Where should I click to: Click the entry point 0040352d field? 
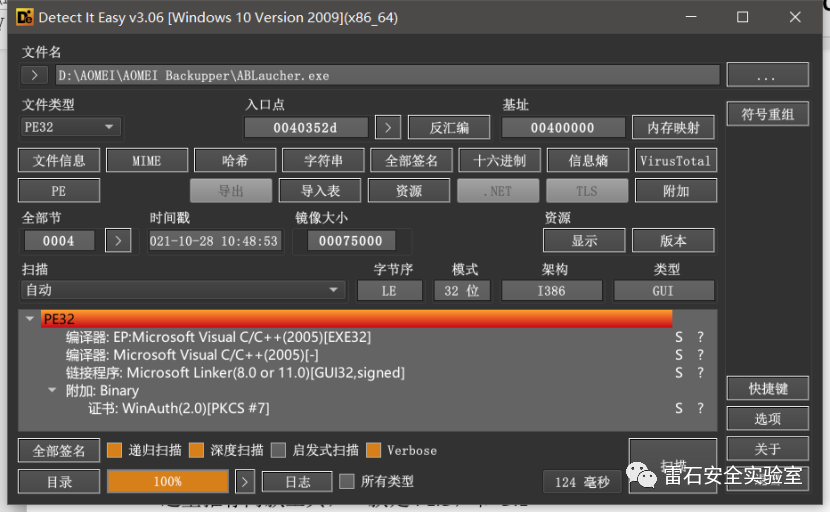tap(305, 128)
